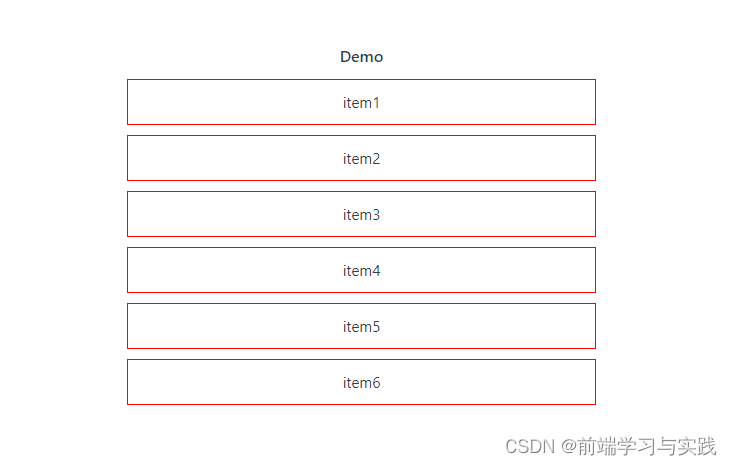
Task: Click the gap between item5 and item6 boxes
Action: 361,354
